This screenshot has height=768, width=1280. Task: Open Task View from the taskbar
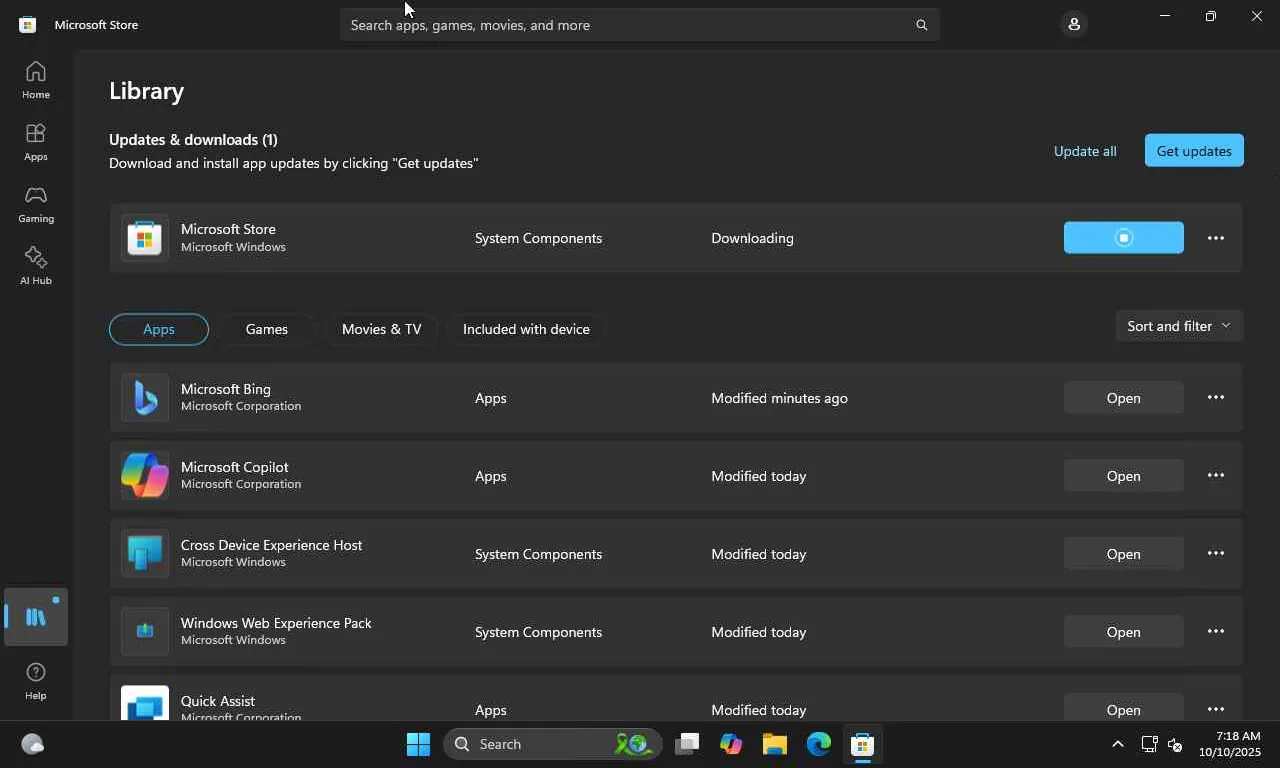687,744
